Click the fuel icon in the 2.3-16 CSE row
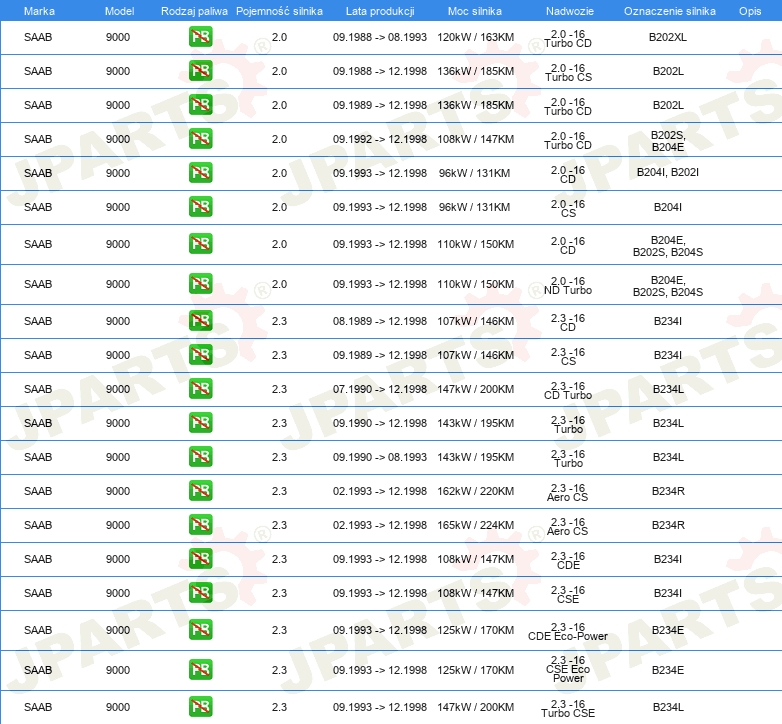Viewport: 782px width, 724px height. [200, 592]
